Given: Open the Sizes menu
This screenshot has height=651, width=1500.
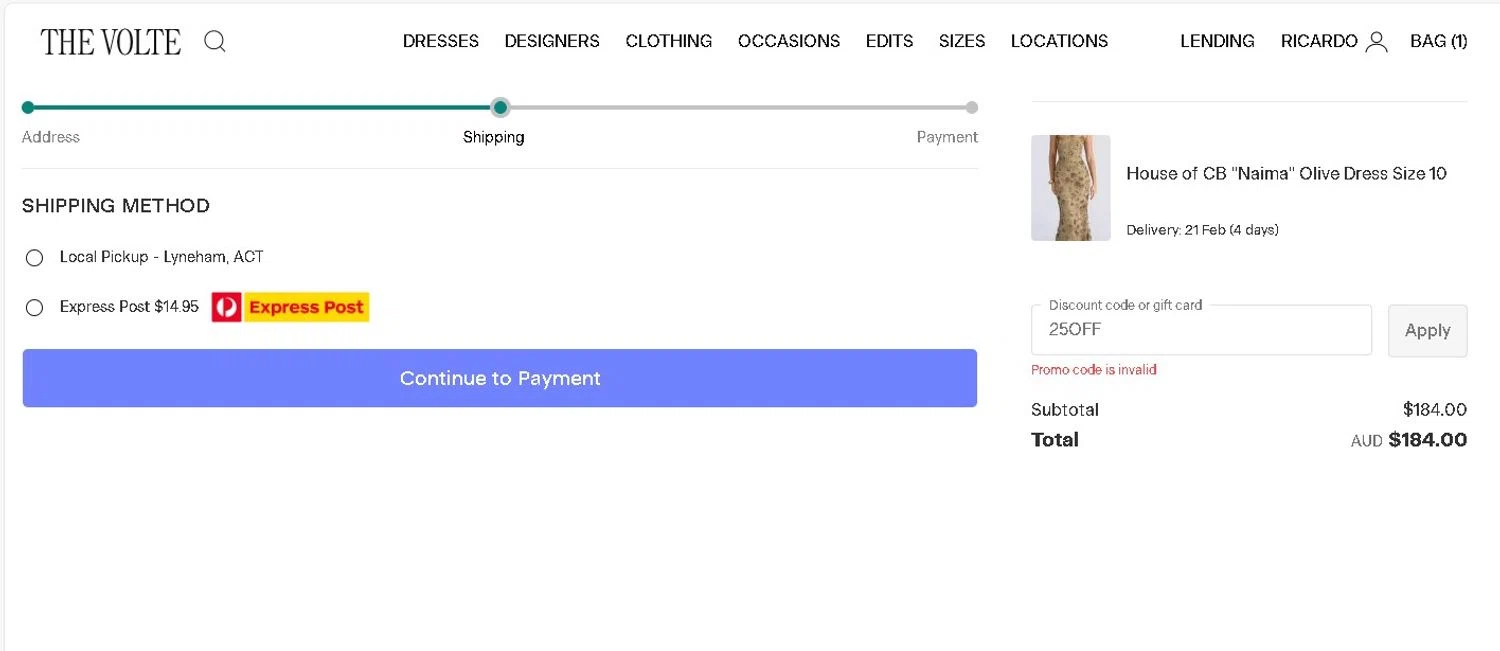Looking at the screenshot, I should point(962,41).
